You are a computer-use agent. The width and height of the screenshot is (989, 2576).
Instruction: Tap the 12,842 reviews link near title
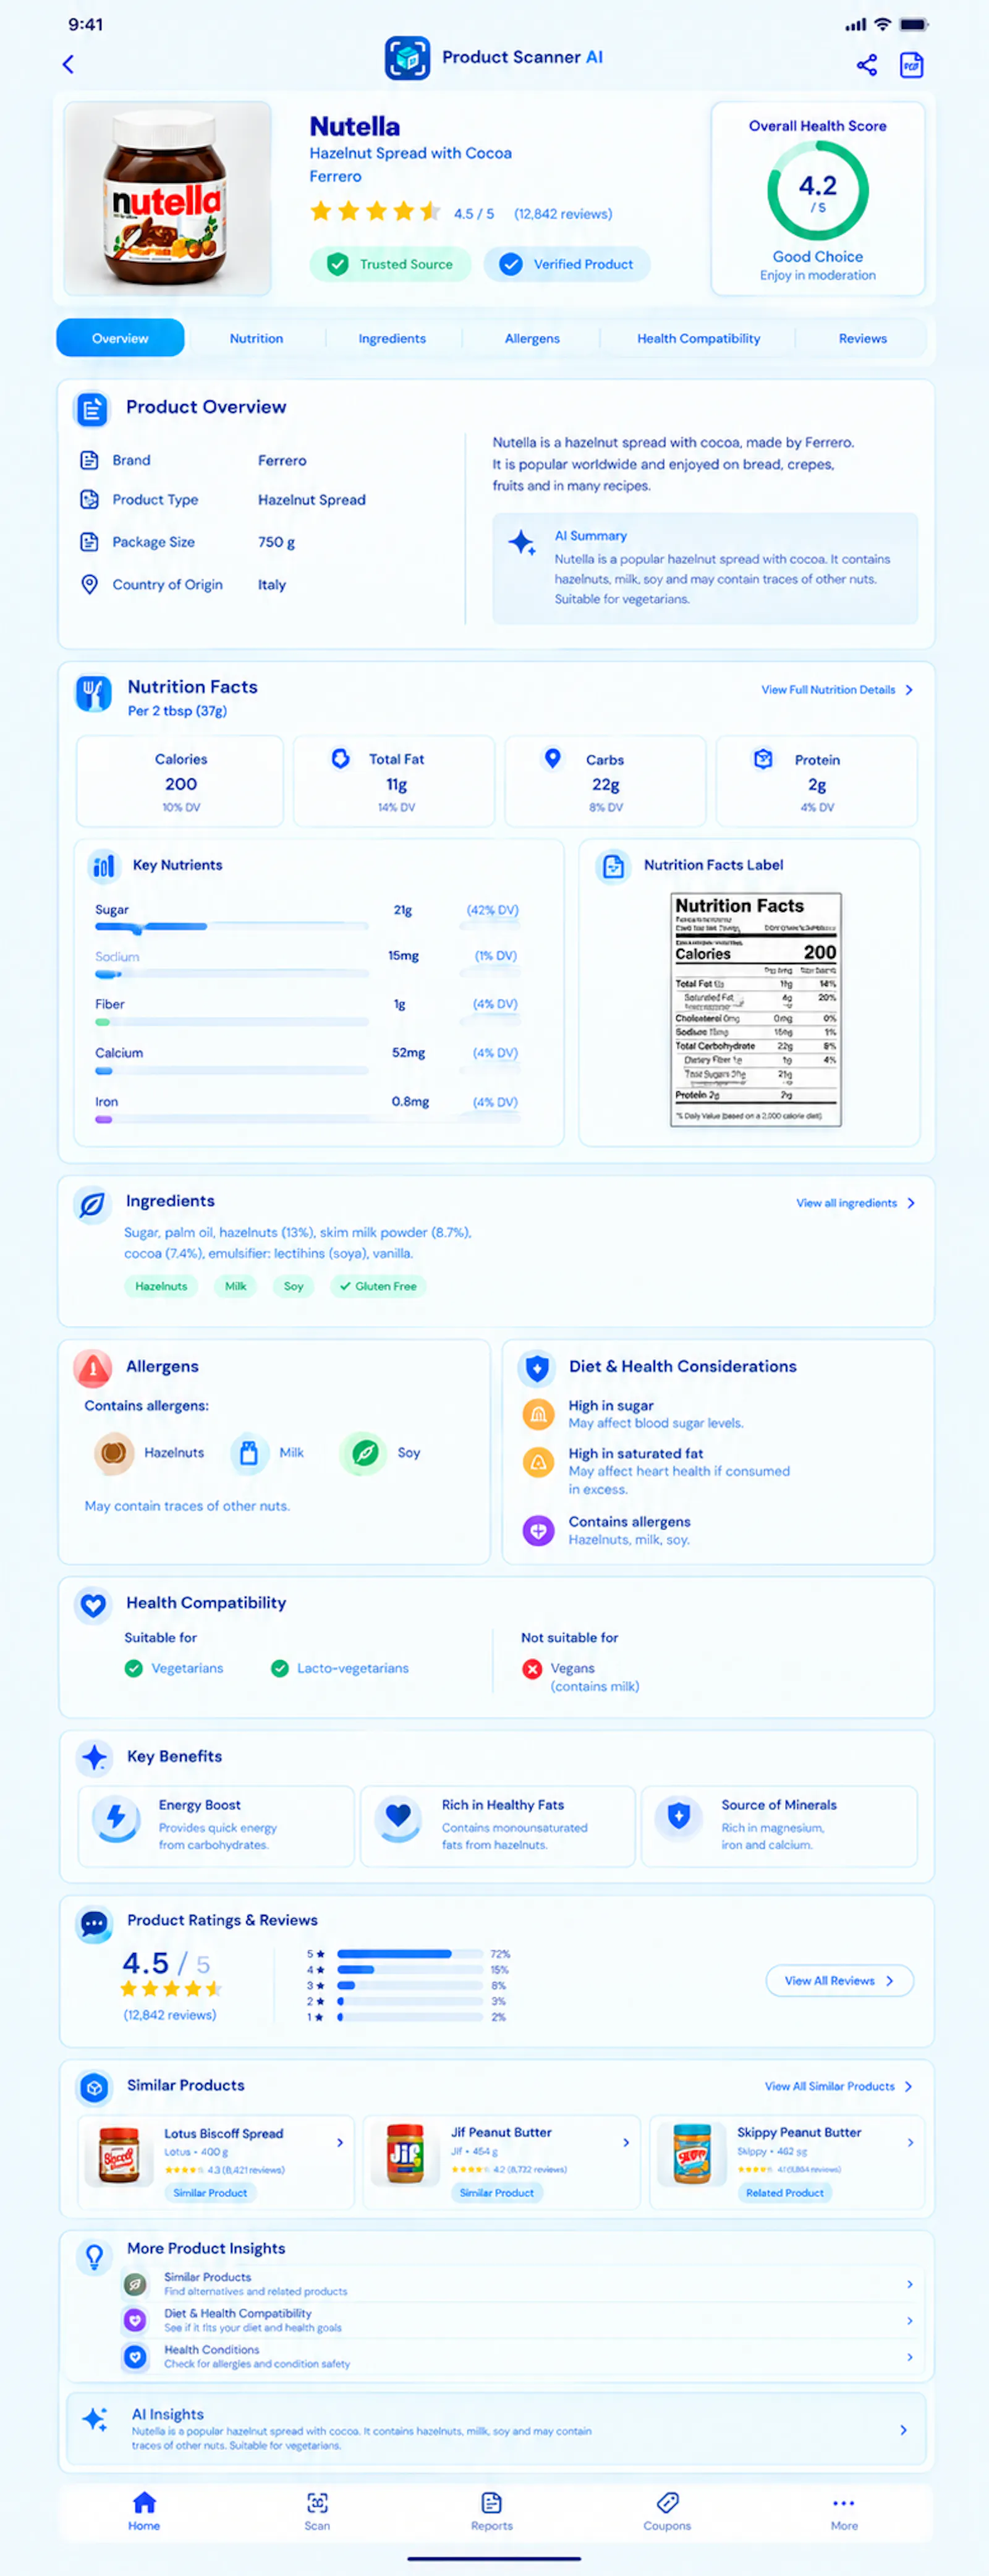coord(563,214)
